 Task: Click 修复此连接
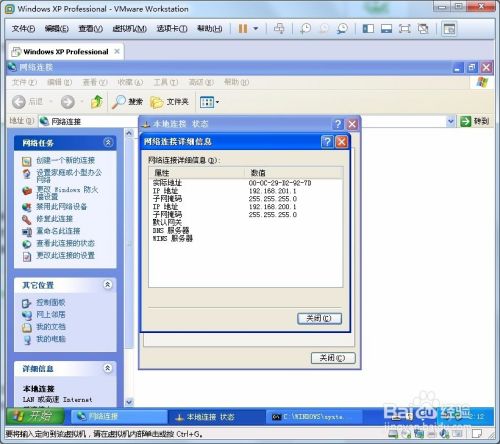pyautogui.click(x=55, y=219)
